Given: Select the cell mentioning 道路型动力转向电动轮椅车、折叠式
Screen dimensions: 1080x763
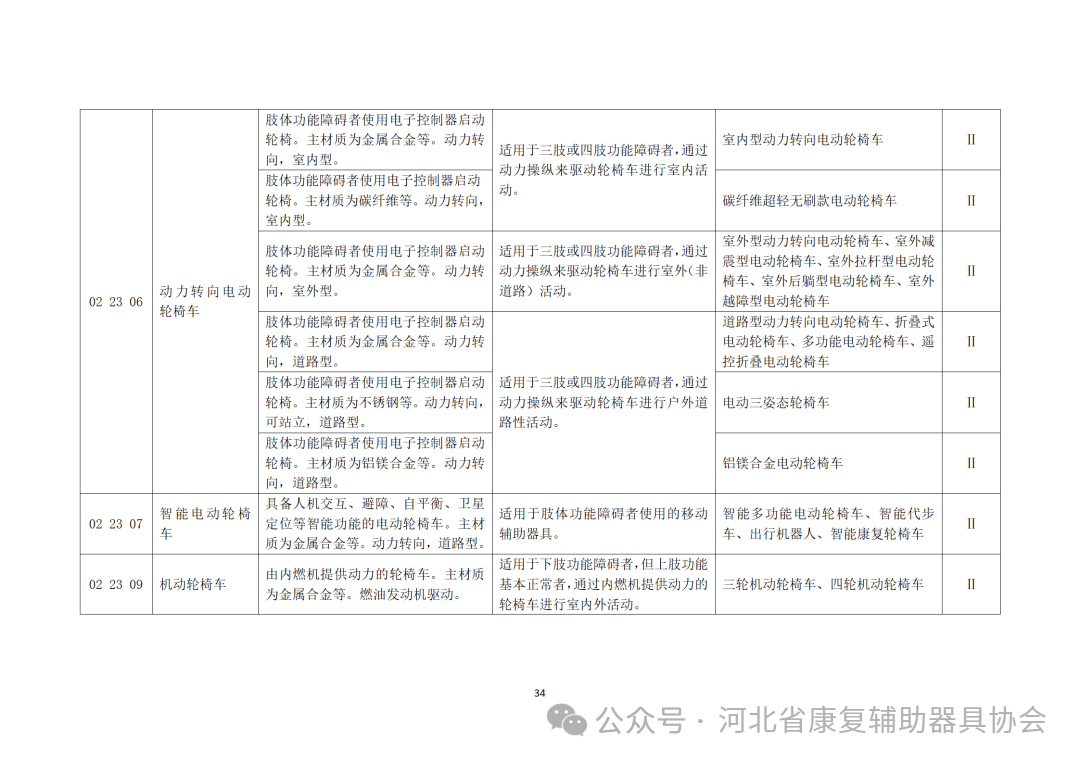Looking at the screenshot, I should (x=826, y=340).
